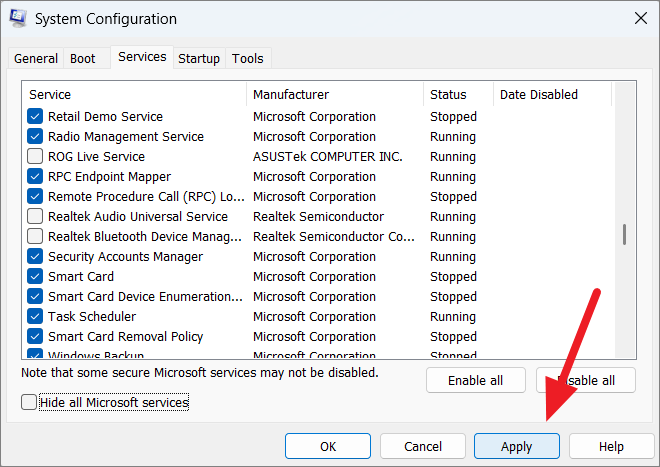The image size is (660, 467).
Task: Switch to the Startup tab
Action: coord(198,59)
